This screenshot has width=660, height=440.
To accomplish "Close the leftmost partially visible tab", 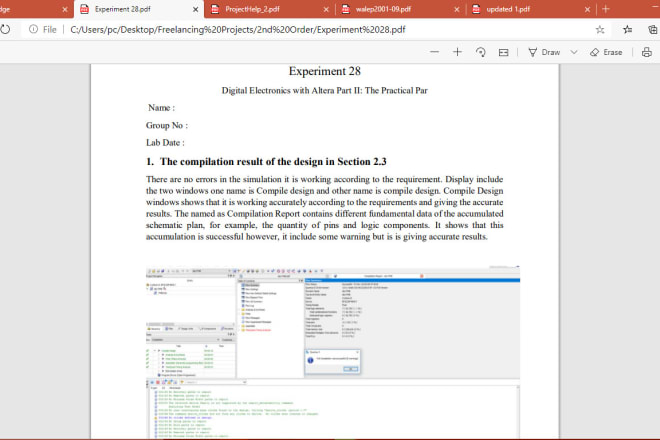I will tap(65, 9).
